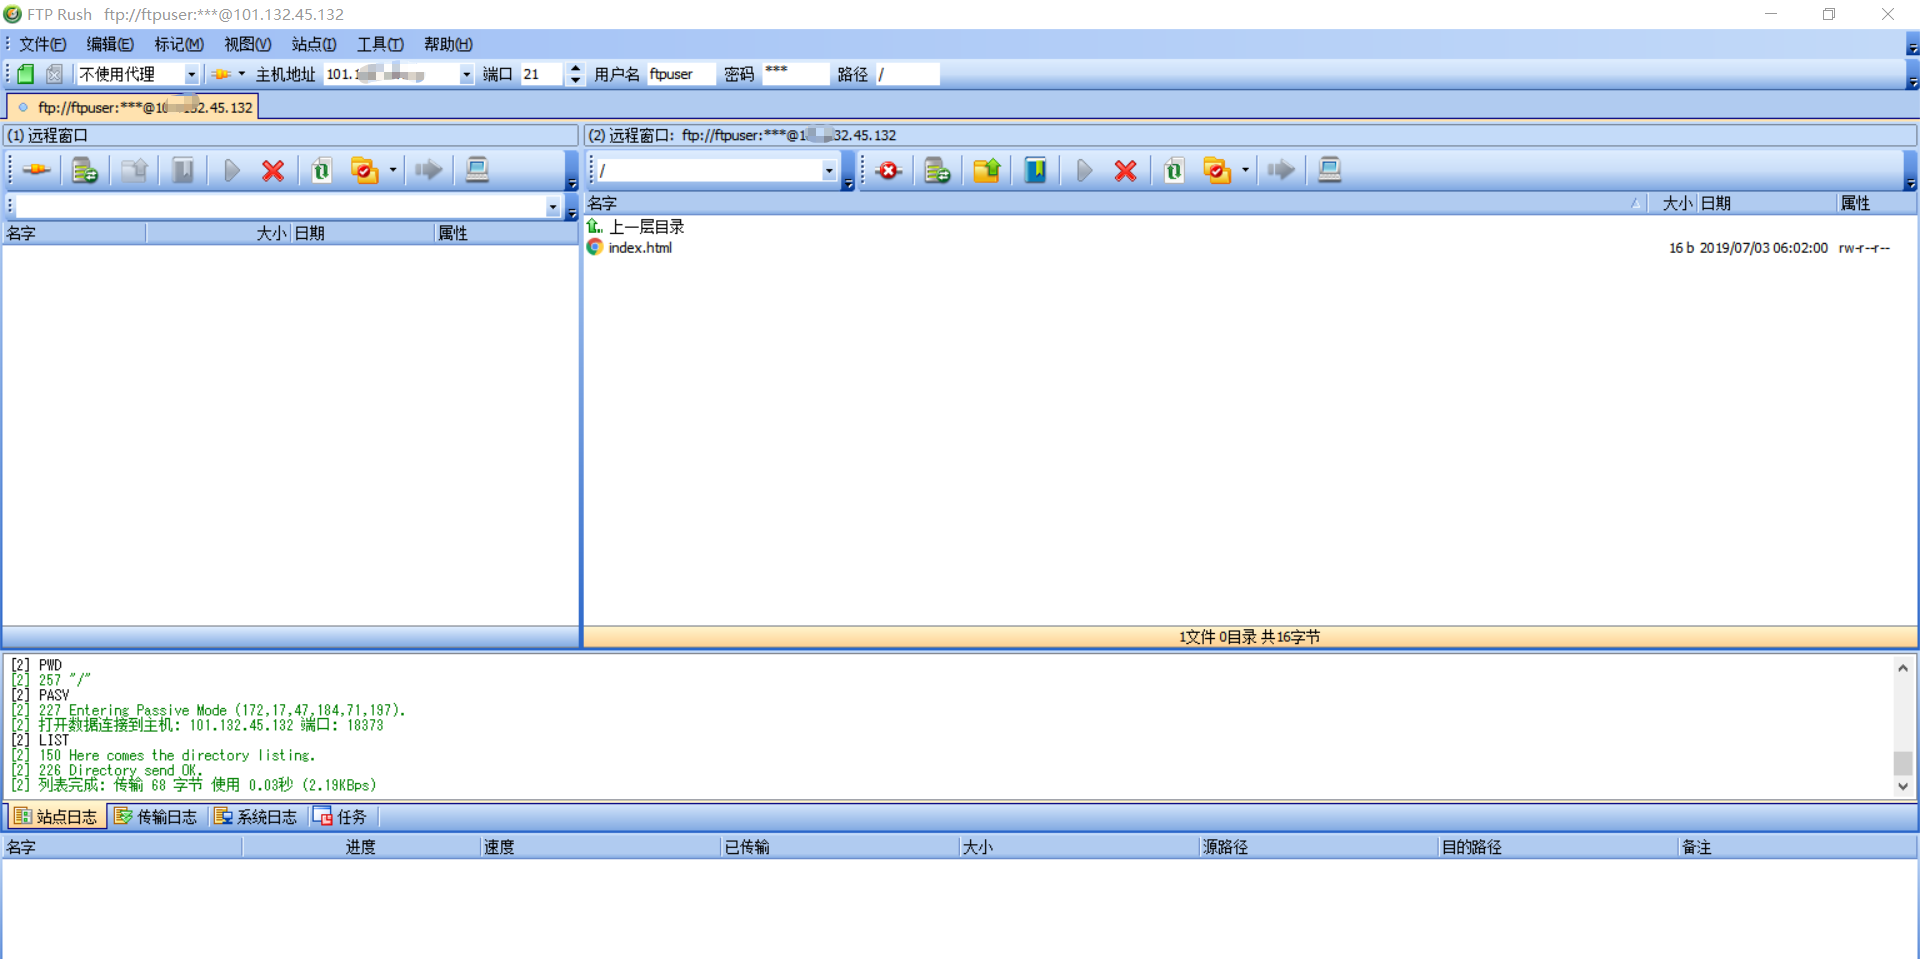Click the red X abort icon in right pane
The height and width of the screenshot is (959, 1920).
coord(1125,171)
